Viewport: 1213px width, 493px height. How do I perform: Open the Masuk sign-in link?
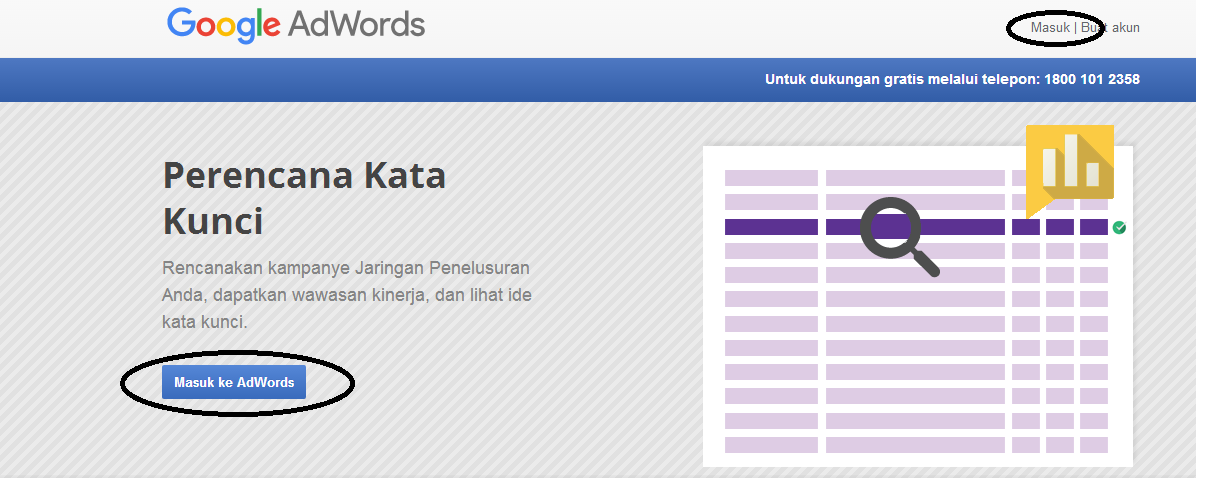(1050, 28)
